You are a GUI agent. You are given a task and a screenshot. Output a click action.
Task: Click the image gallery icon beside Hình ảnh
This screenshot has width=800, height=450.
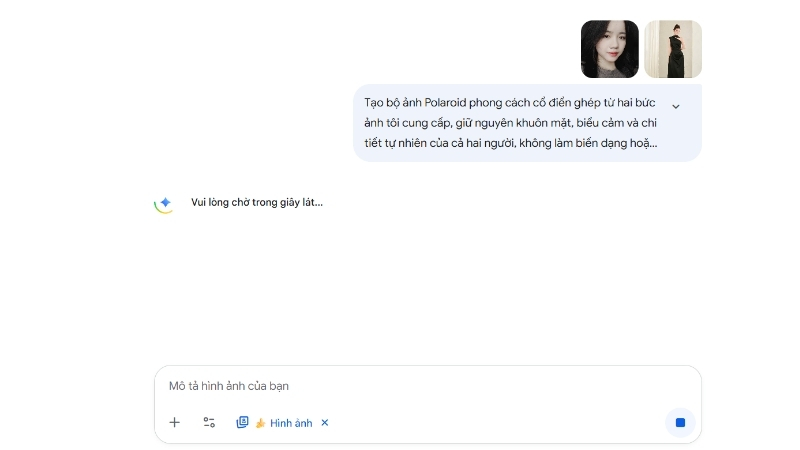point(242,422)
